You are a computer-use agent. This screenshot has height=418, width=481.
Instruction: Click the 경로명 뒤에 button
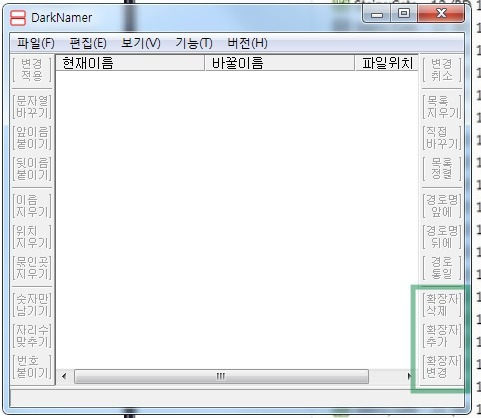(x=442, y=237)
